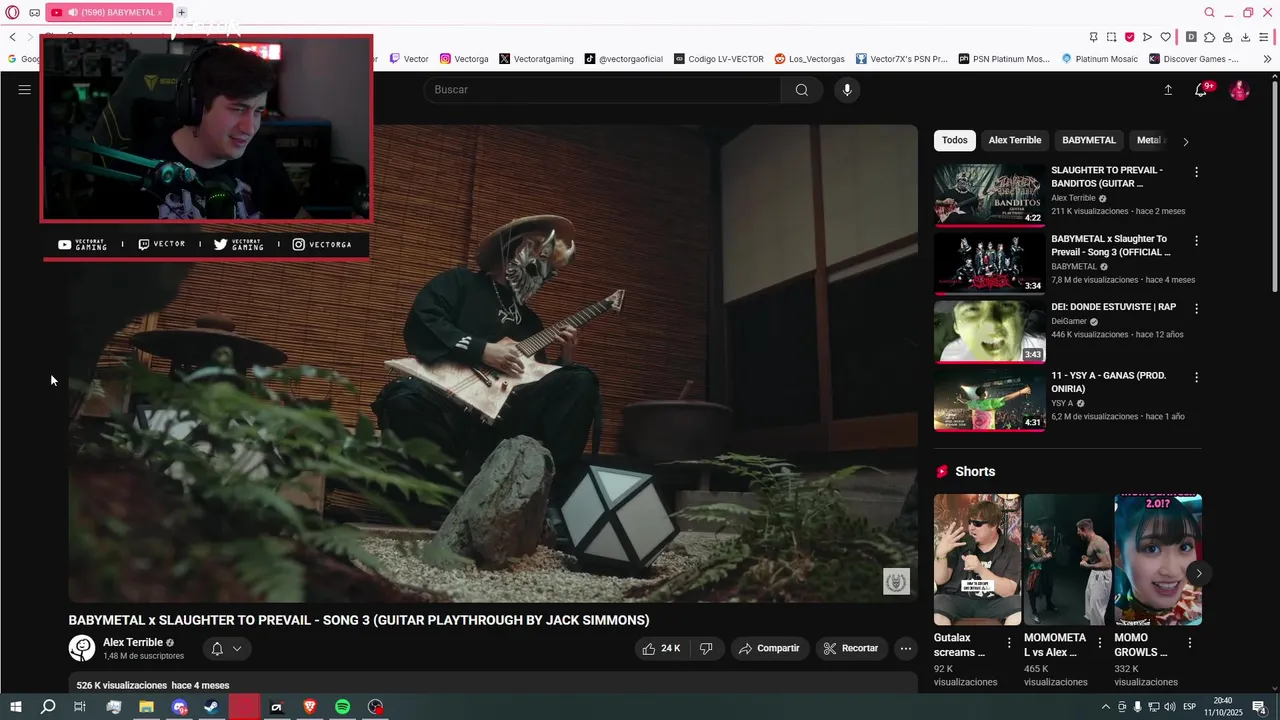Select the BABYMETAL browser tab

(108, 12)
